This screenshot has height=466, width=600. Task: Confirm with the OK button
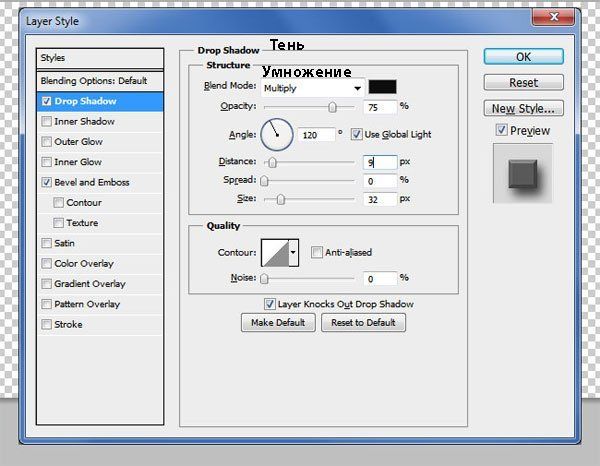pyautogui.click(x=523, y=57)
